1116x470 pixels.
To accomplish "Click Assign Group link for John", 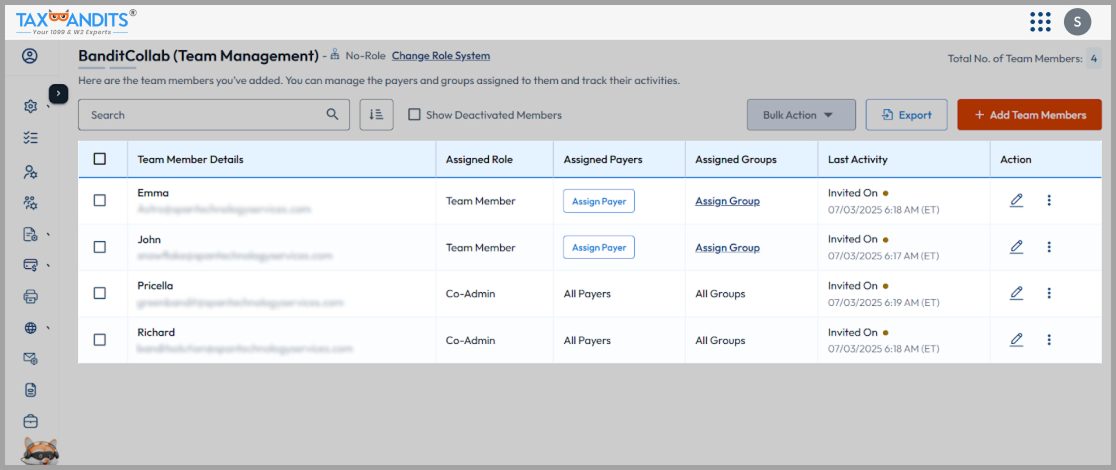I will [x=727, y=248].
